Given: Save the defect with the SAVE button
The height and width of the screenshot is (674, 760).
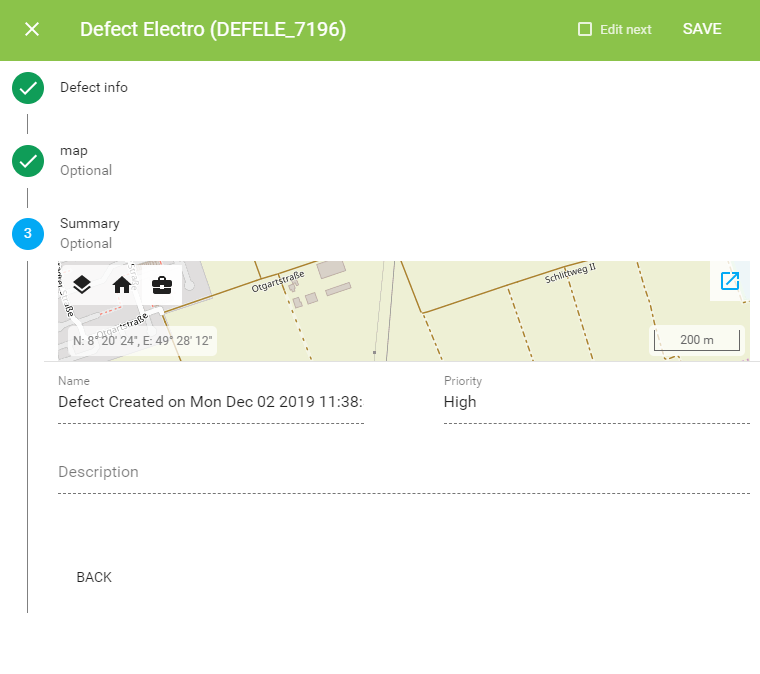Looking at the screenshot, I should (x=702, y=29).
